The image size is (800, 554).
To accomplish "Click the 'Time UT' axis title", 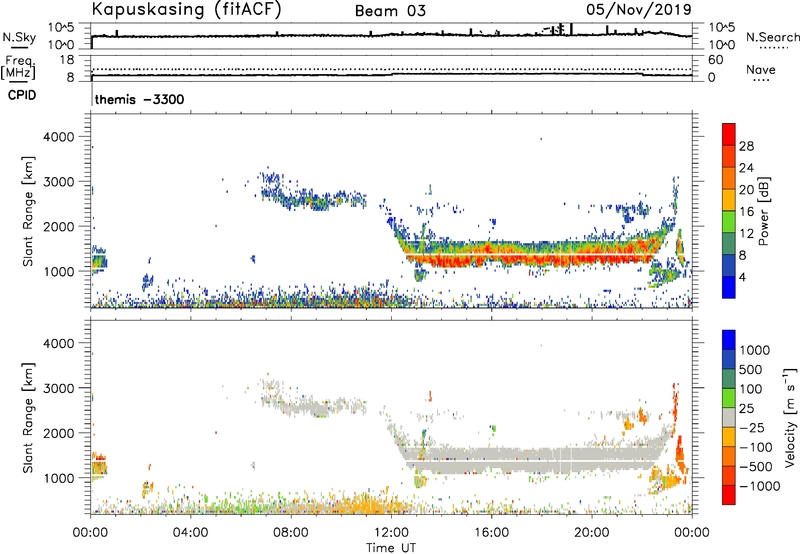I will tap(391, 548).
